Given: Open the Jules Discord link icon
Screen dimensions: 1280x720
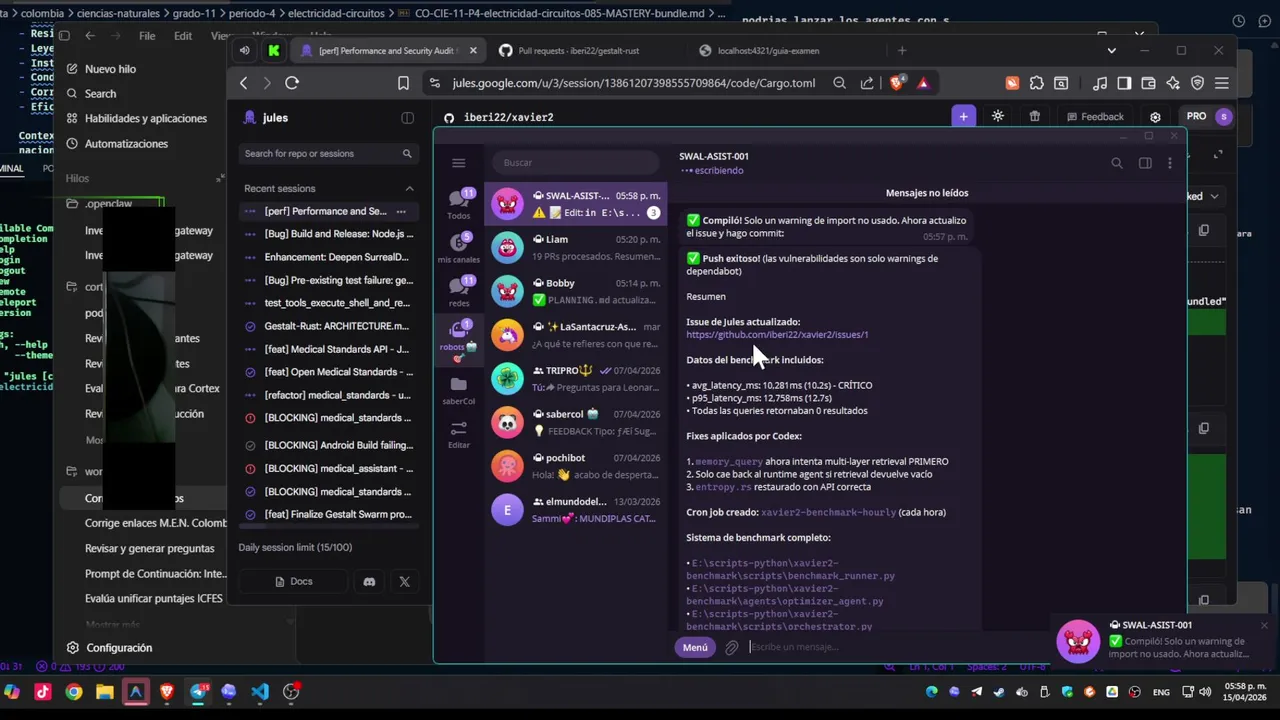Looking at the screenshot, I should (369, 582).
